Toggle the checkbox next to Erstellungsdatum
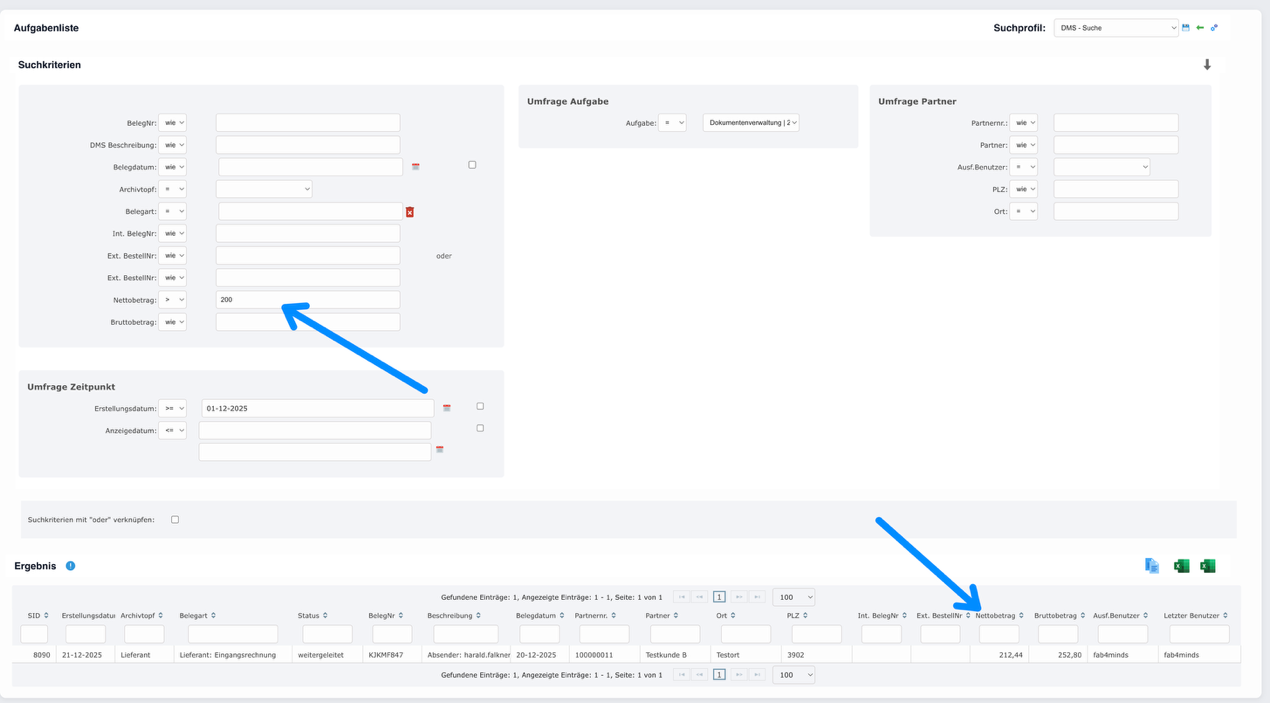Viewport: 1270px width, 703px height. [x=480, y=406]
